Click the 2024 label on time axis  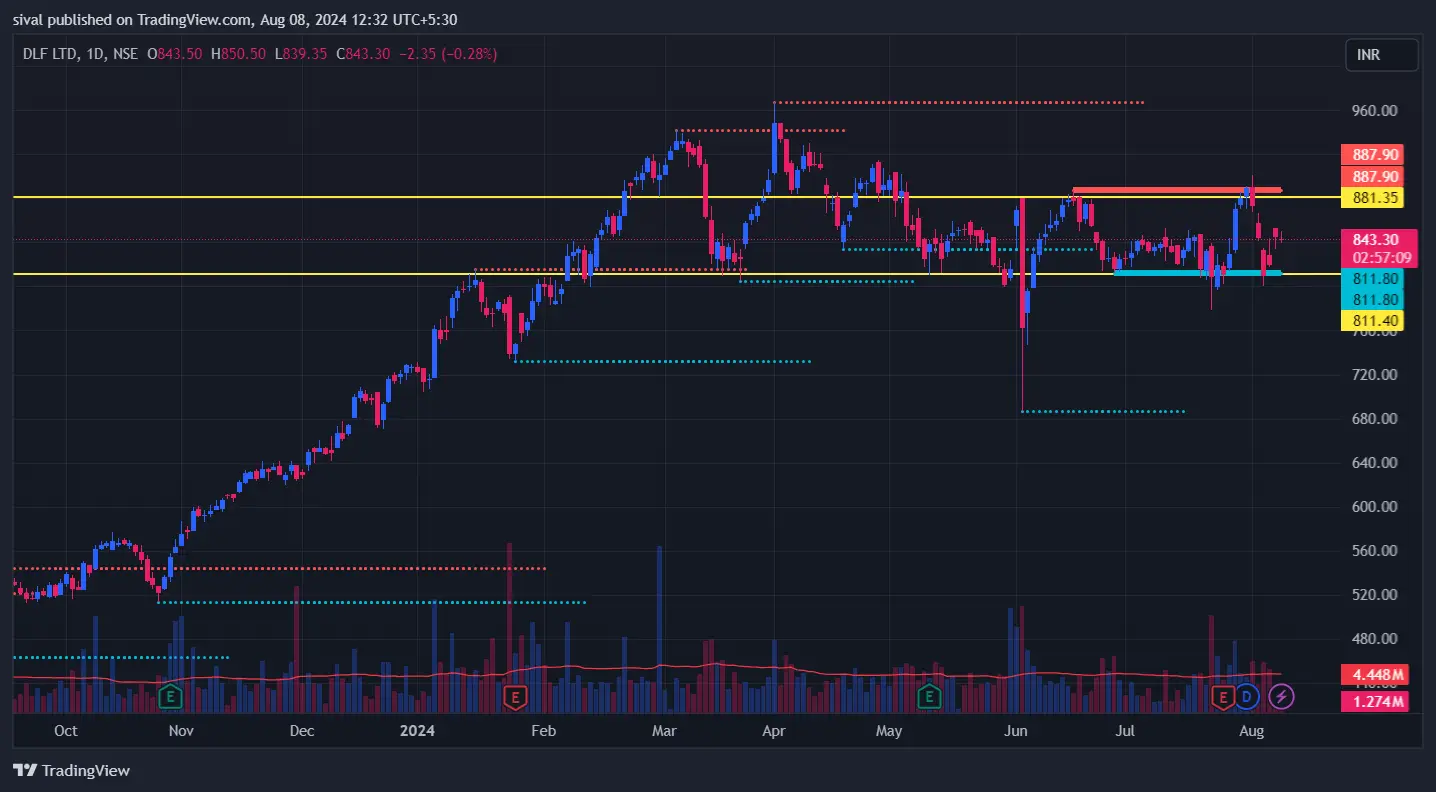pos(417,731)
